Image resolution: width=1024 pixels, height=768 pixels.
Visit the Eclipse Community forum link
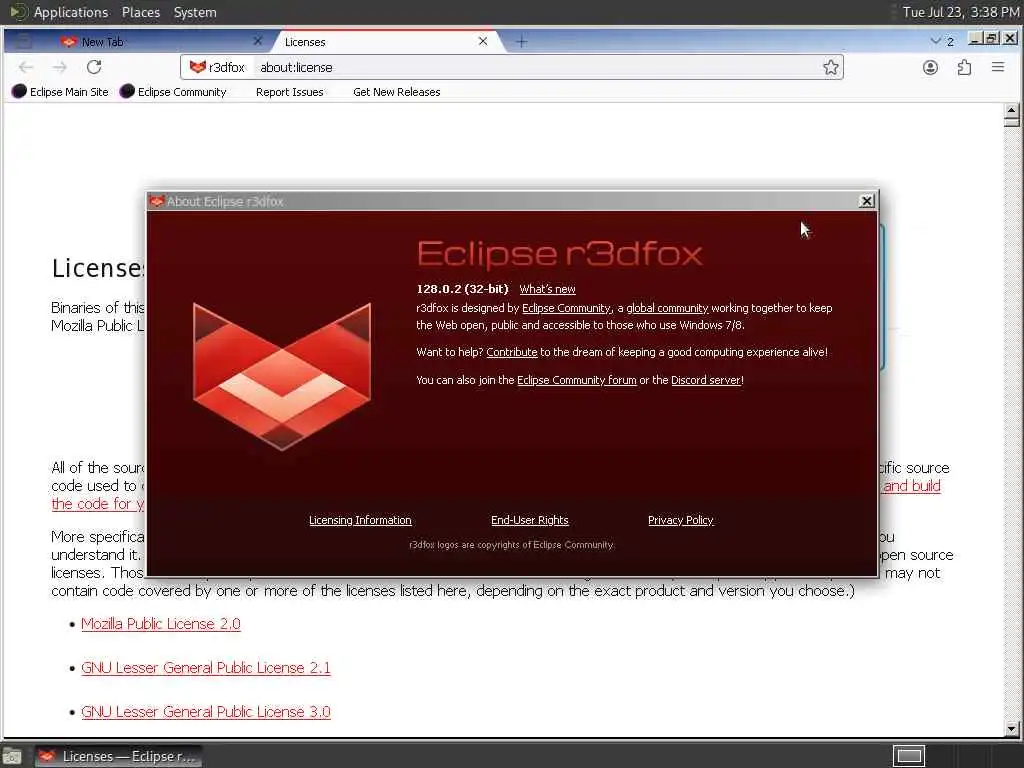(577, 380)
